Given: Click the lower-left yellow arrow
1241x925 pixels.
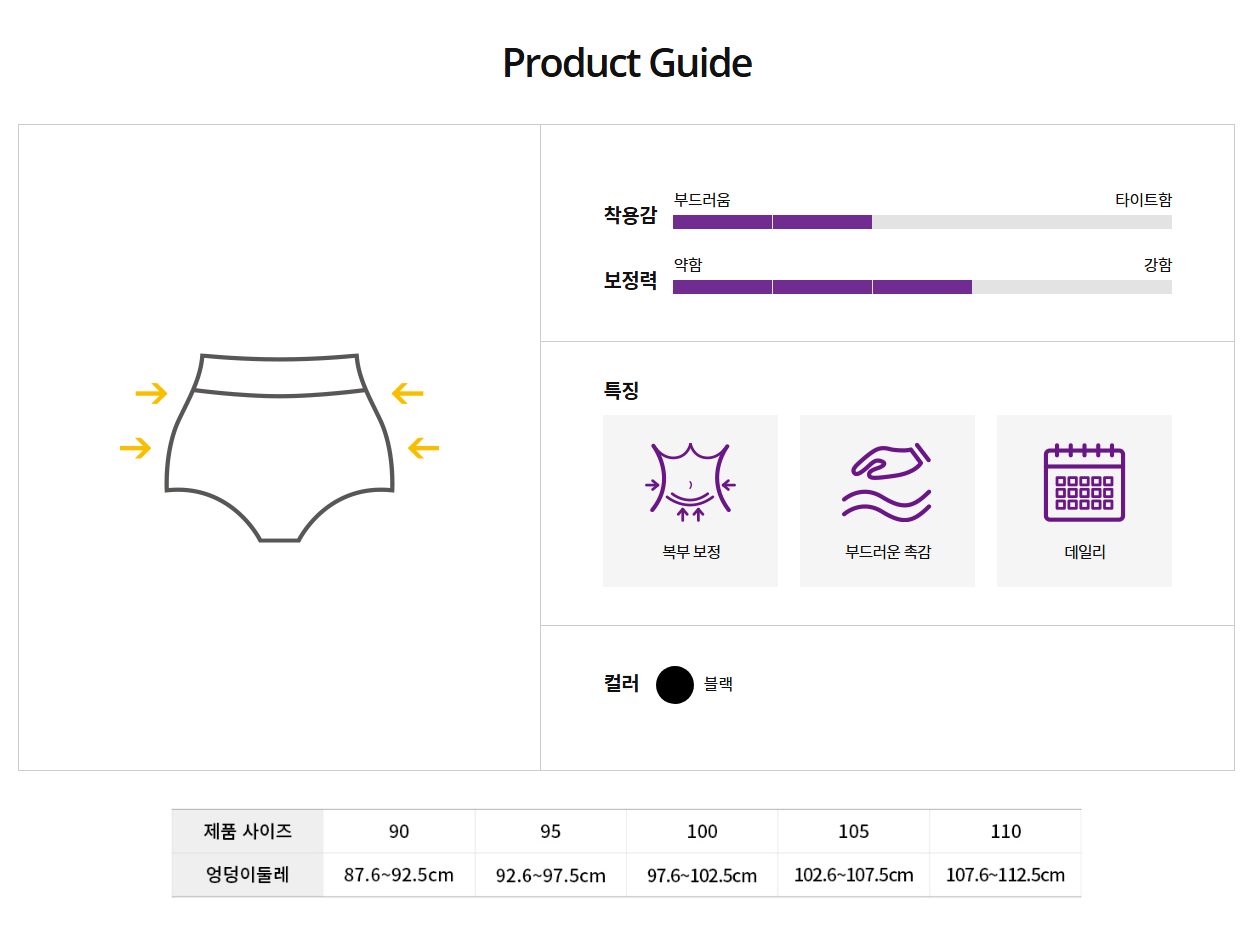Looking at the screenshot, I should pos(135,448).
